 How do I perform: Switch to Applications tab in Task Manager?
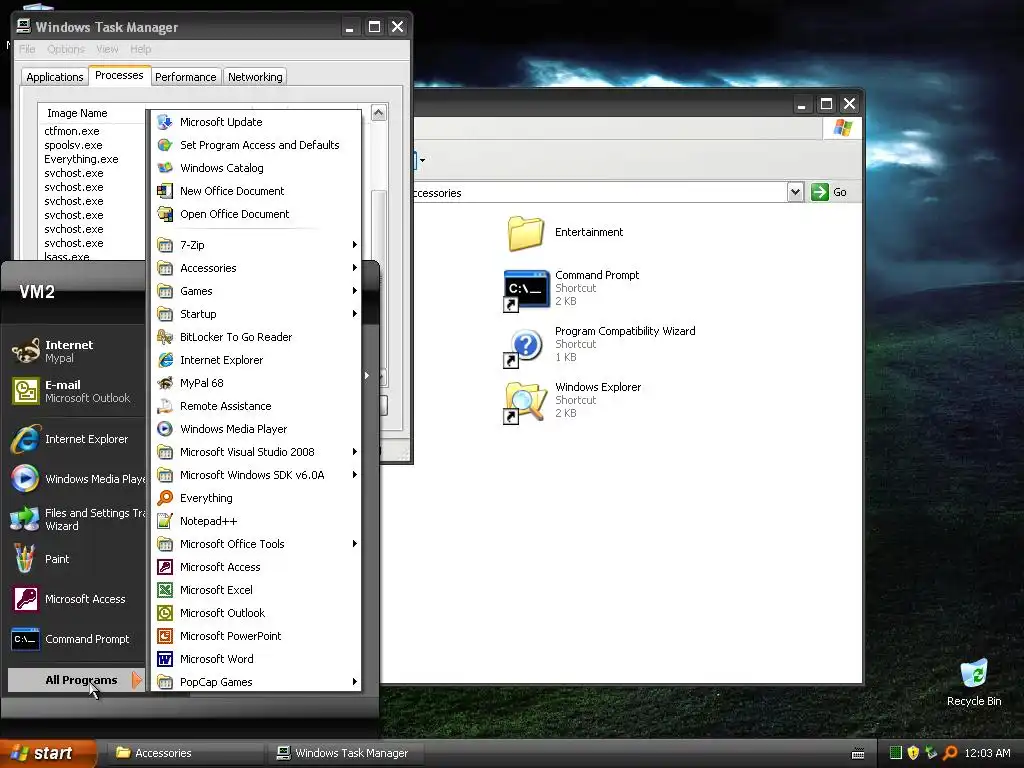(x=55, y=77)
